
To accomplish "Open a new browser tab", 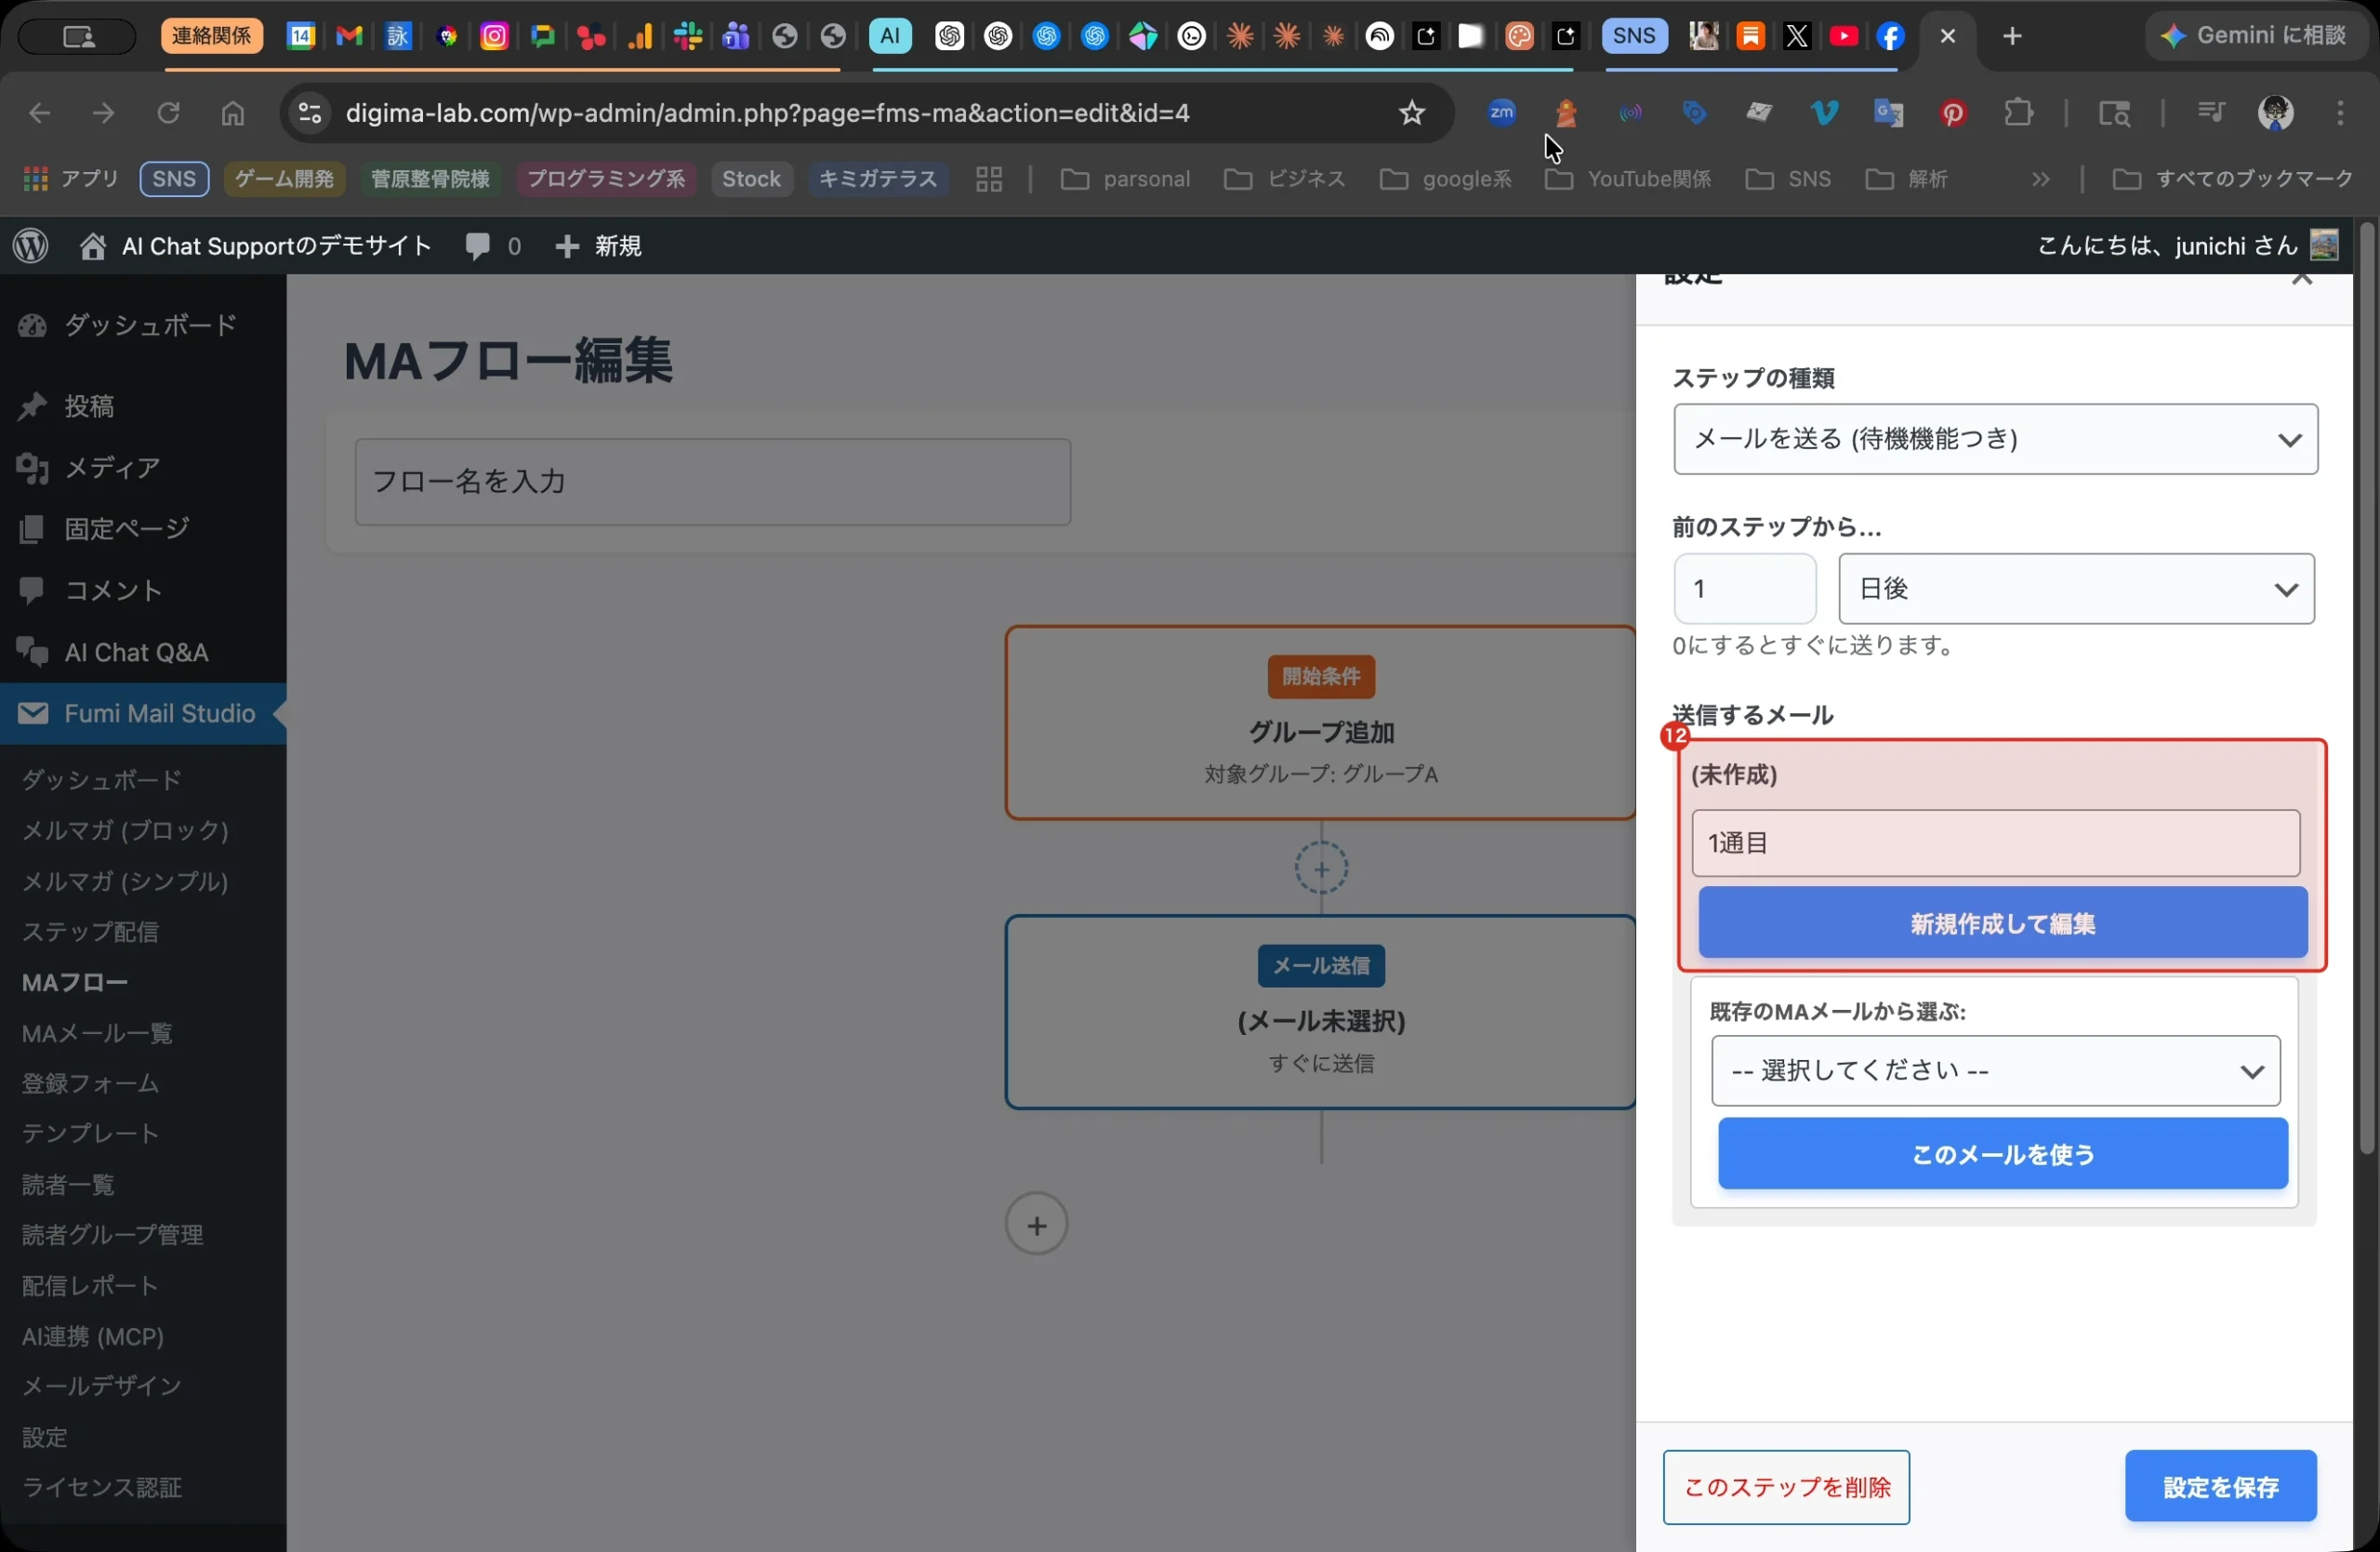I will coord(2012,36).
